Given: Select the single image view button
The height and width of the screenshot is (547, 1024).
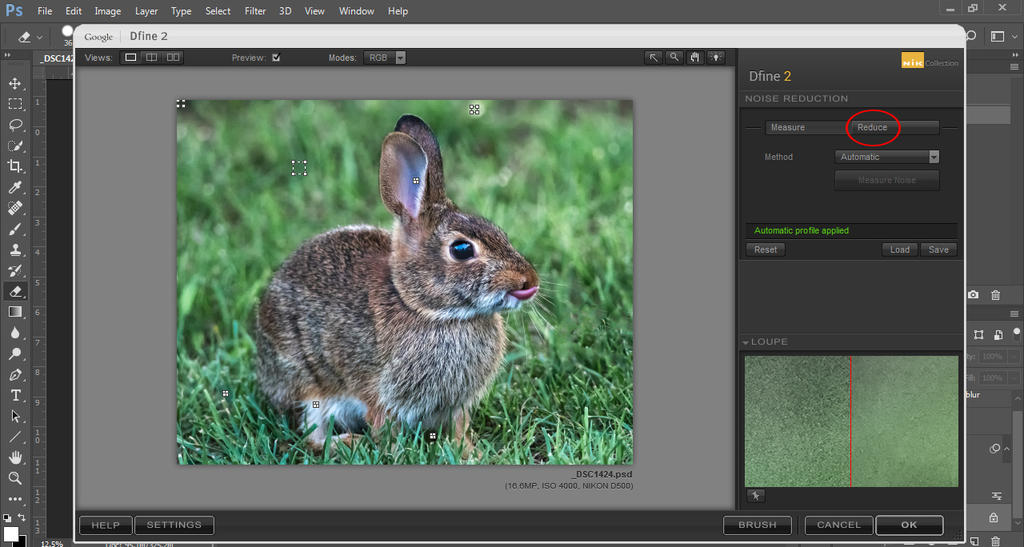Looking at the screenshot, I should click(130, 58).
